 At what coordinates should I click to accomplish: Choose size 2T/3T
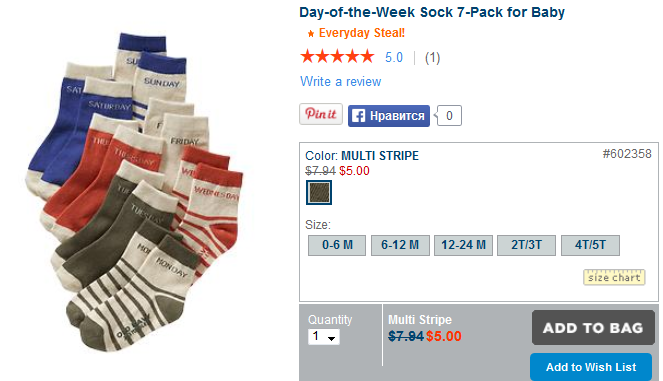pyautogui.click(x=526, y=245)
